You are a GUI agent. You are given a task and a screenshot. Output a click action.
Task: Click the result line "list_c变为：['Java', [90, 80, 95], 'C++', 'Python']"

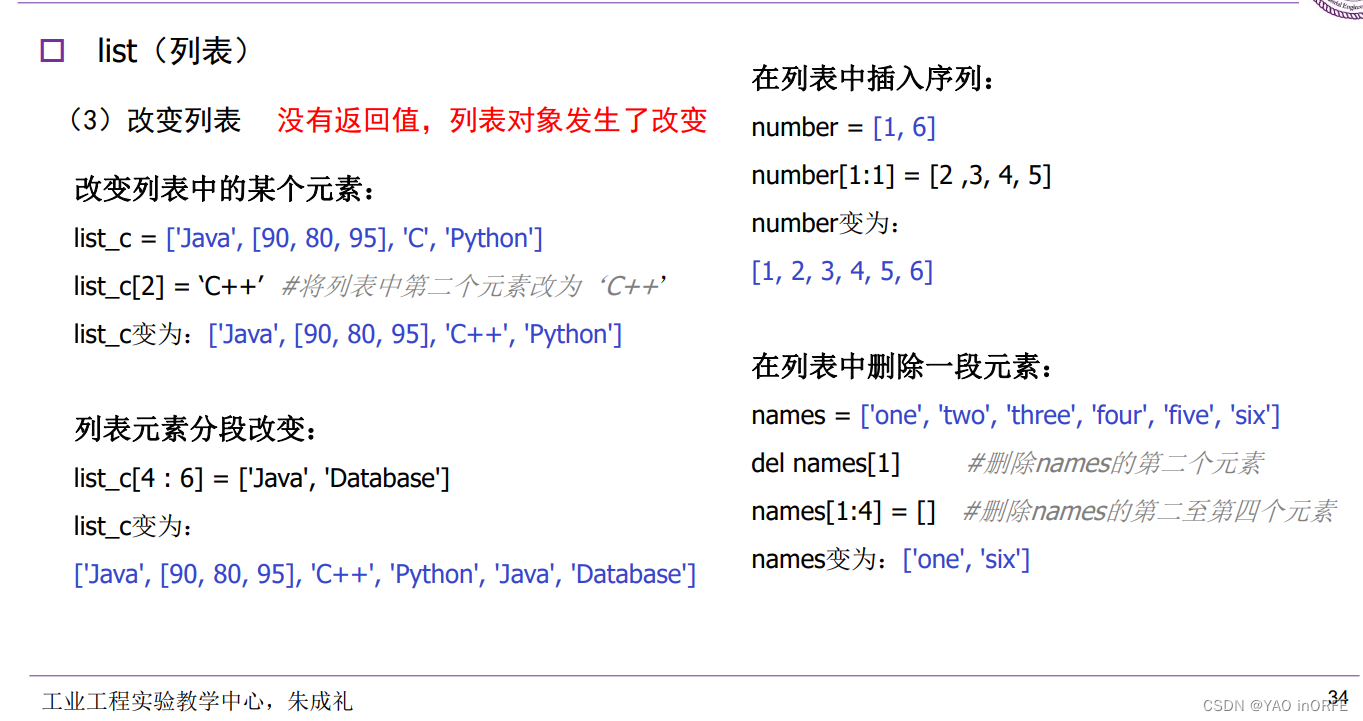(348, 334)
